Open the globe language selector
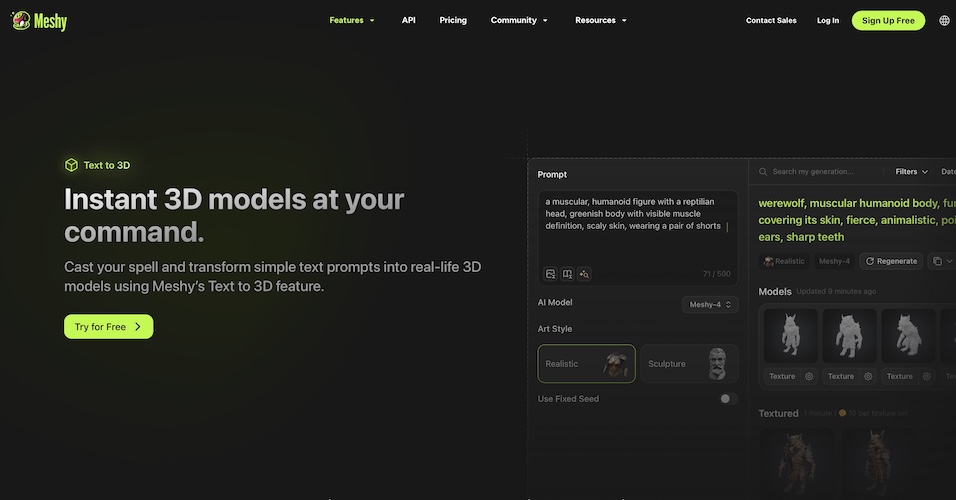This screenshot has height=500, width=956. [x=944, y=20]
